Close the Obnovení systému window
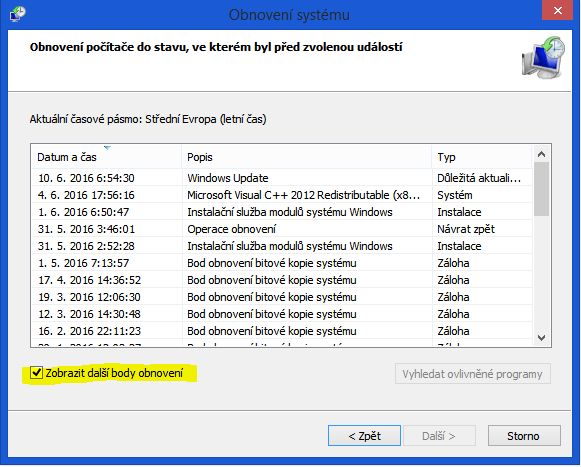Viewport: 581px width, 467px height. (x=558, y=10)
